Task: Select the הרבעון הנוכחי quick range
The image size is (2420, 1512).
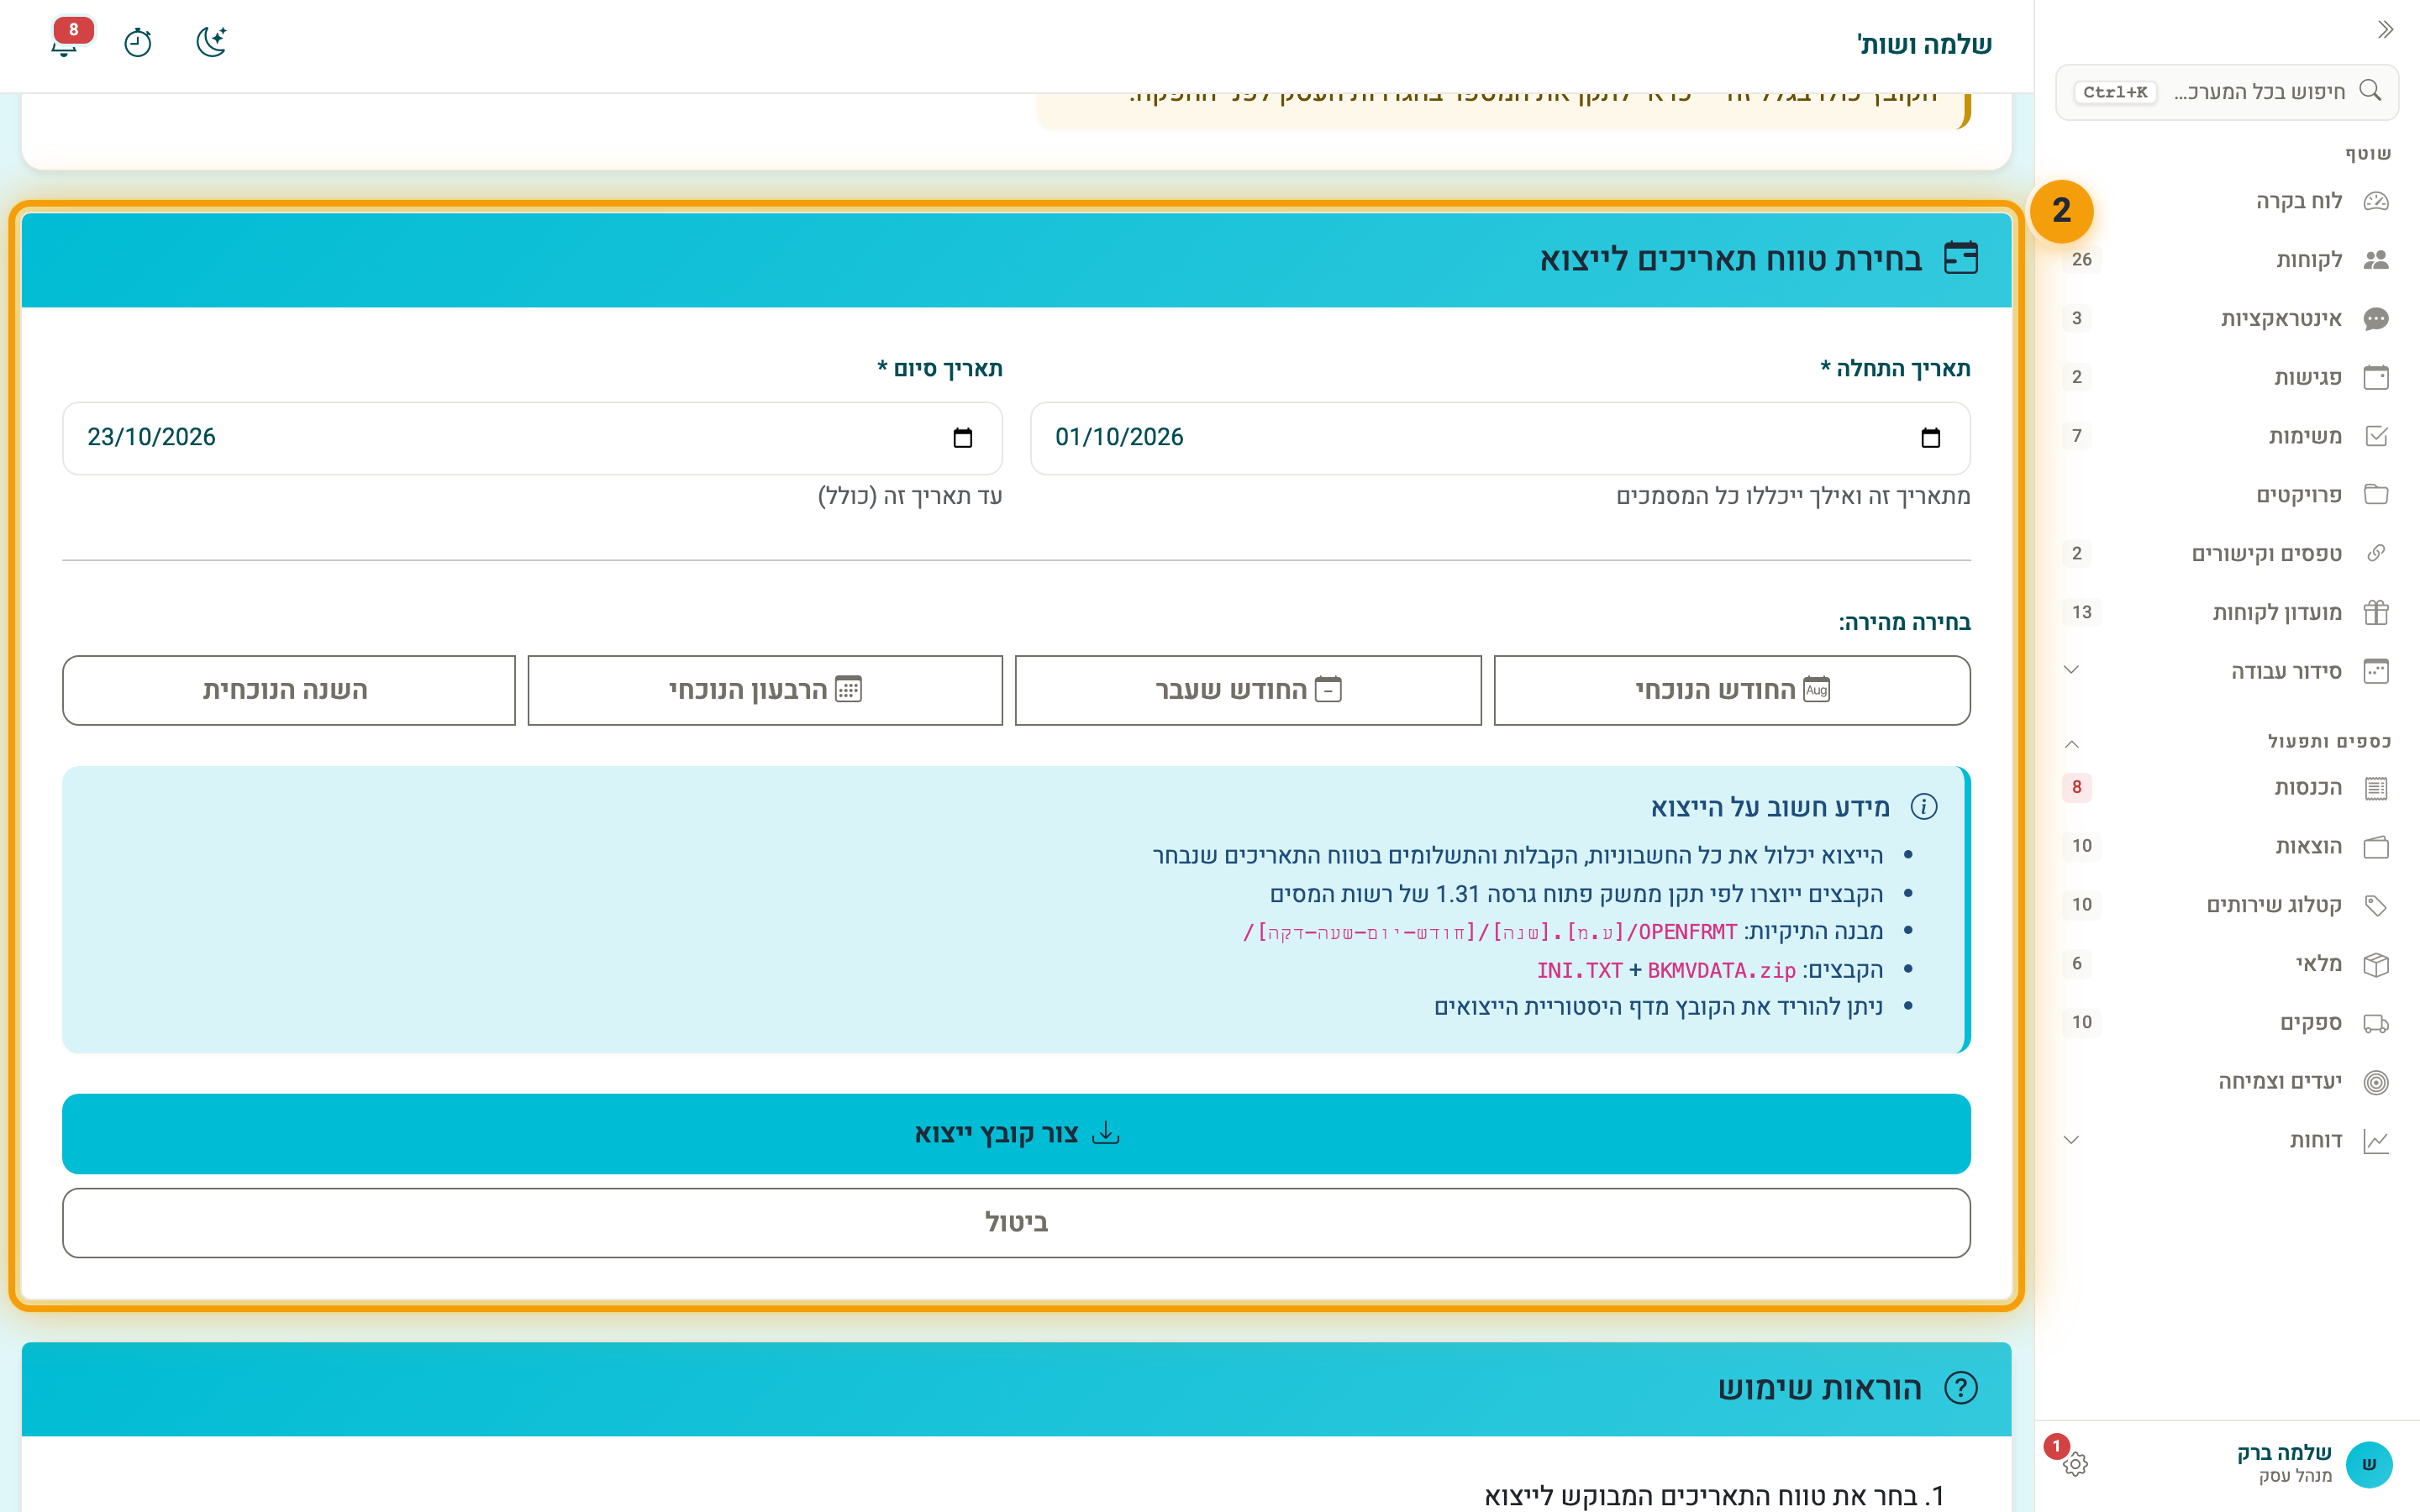Action: tap(765, 690)
